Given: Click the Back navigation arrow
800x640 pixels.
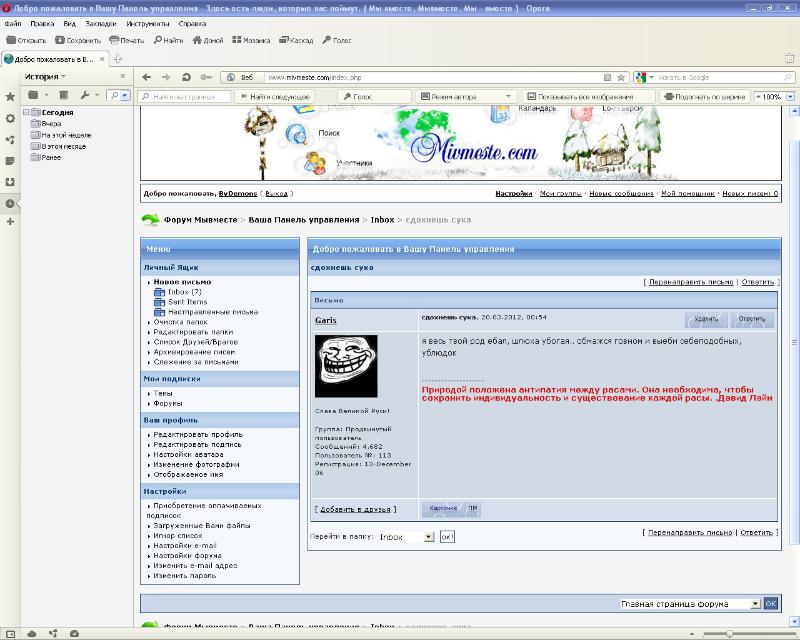Looking at the screenshot, I should [146, 77].
